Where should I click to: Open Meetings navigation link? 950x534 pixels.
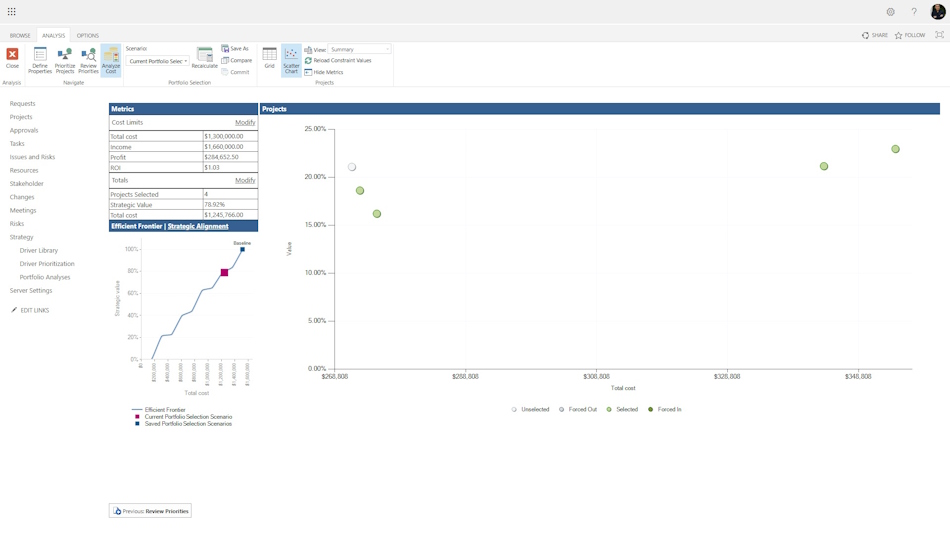pos(23,210)
